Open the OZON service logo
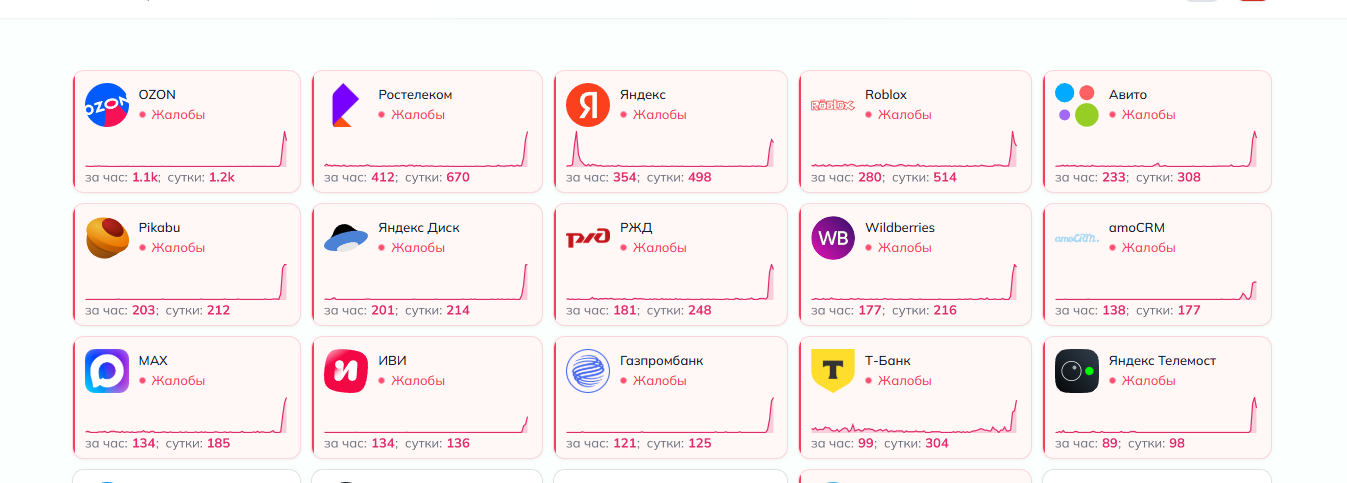 tap(107, 105)
